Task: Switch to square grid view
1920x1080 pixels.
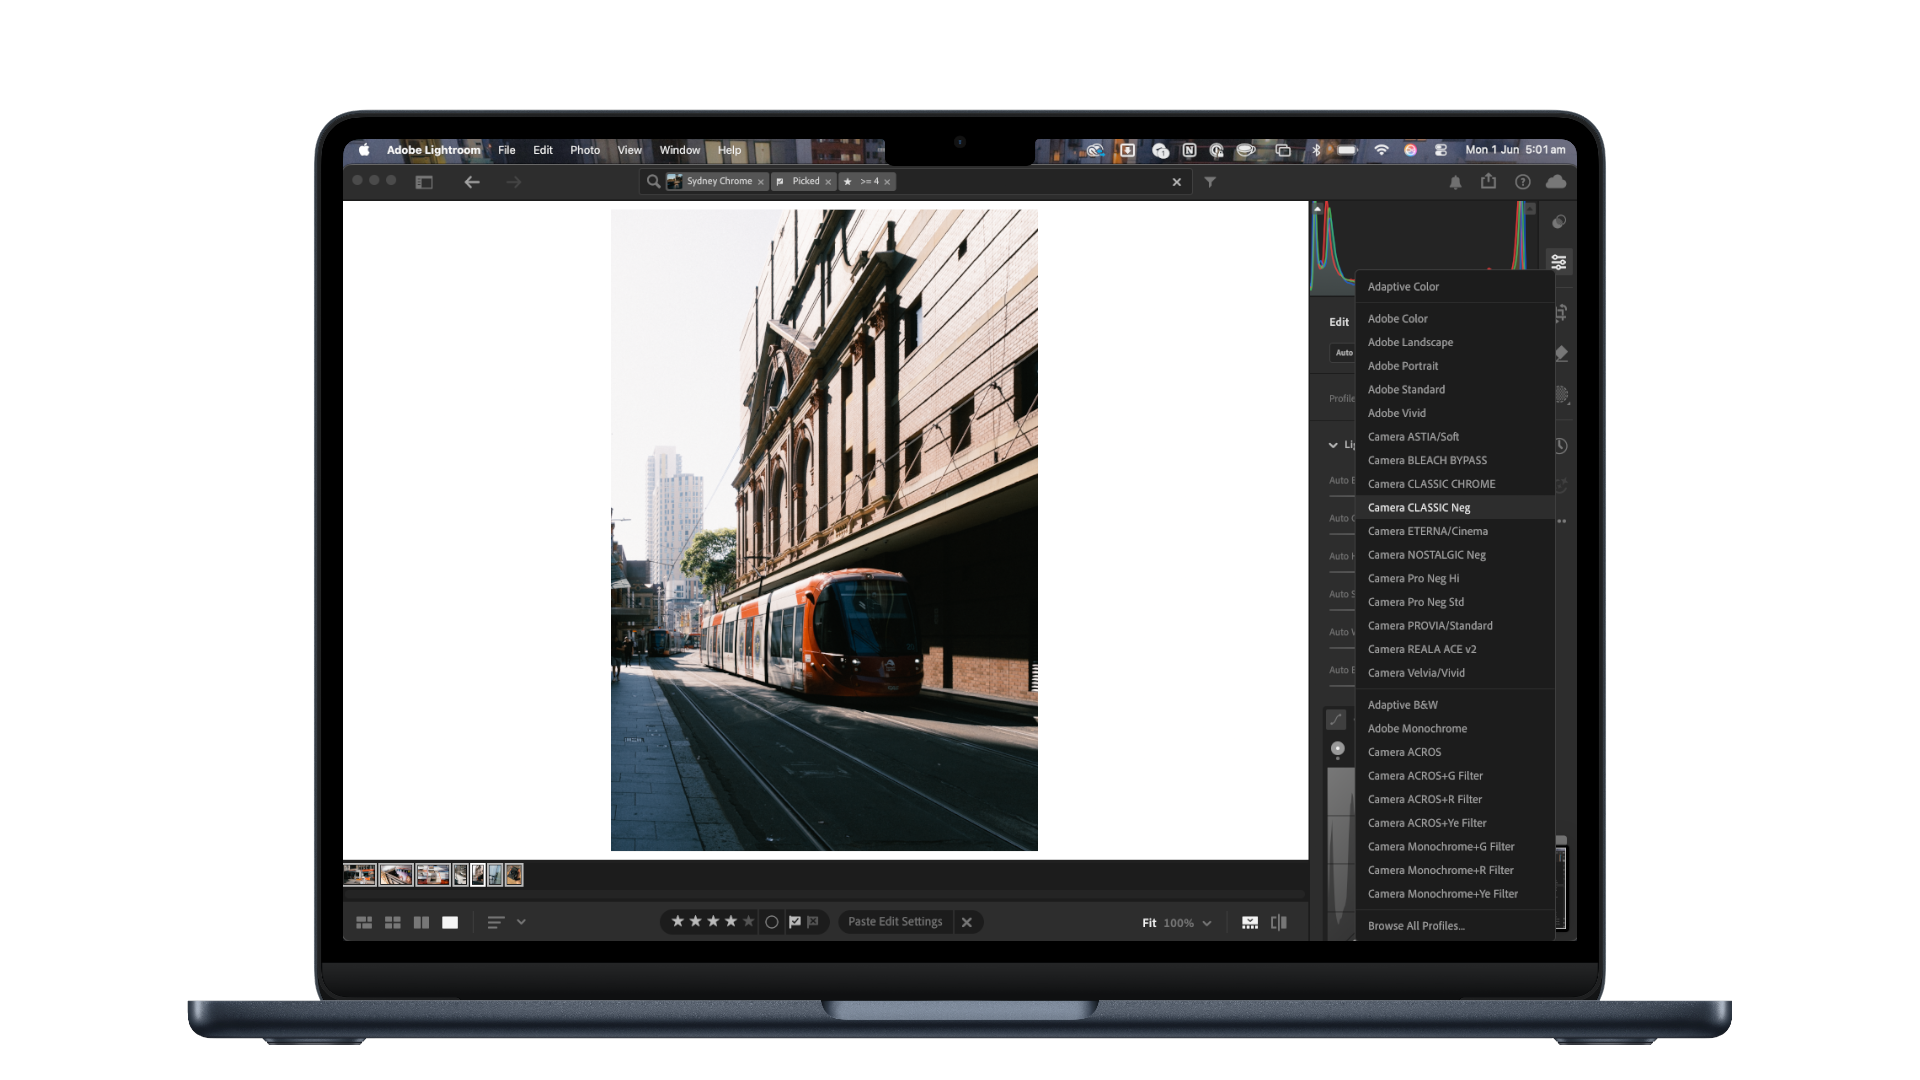Action: coord(393,923)
